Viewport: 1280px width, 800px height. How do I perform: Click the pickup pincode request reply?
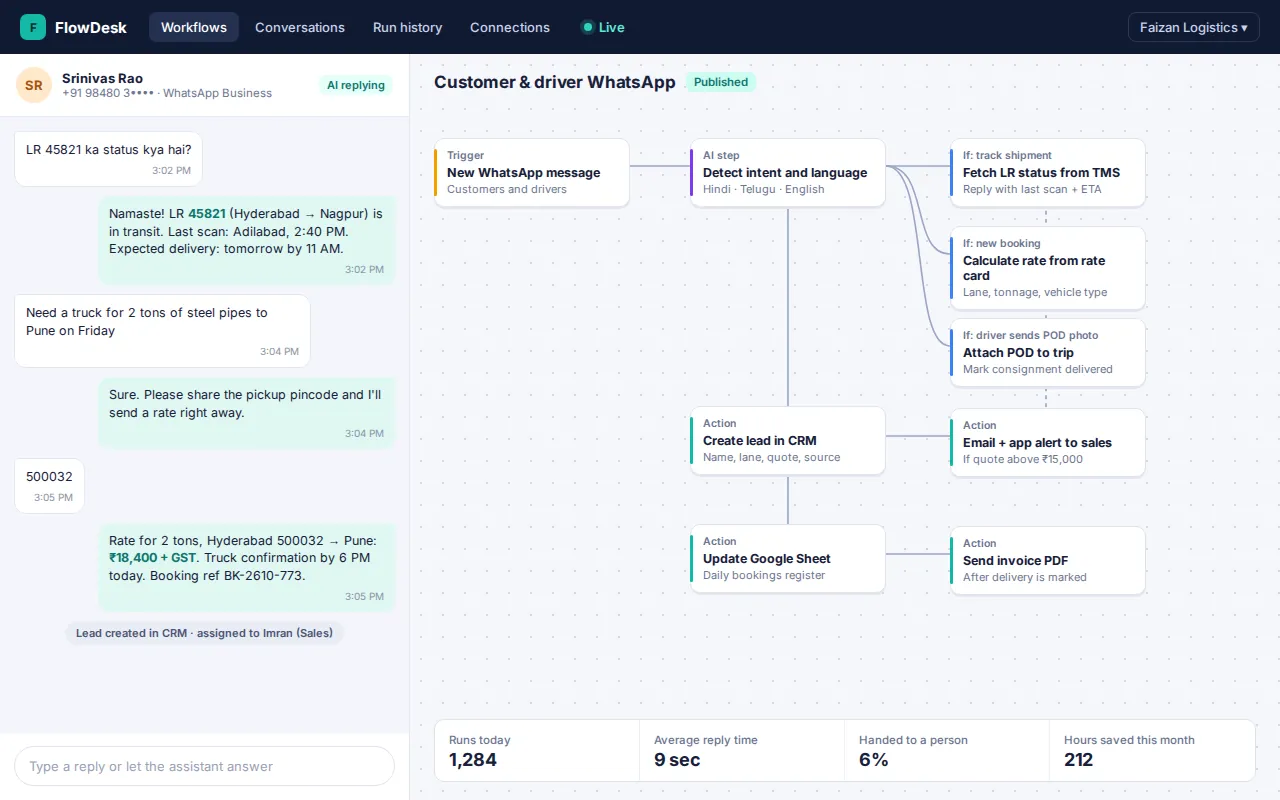pyautogui.click(x=246, y=413)
